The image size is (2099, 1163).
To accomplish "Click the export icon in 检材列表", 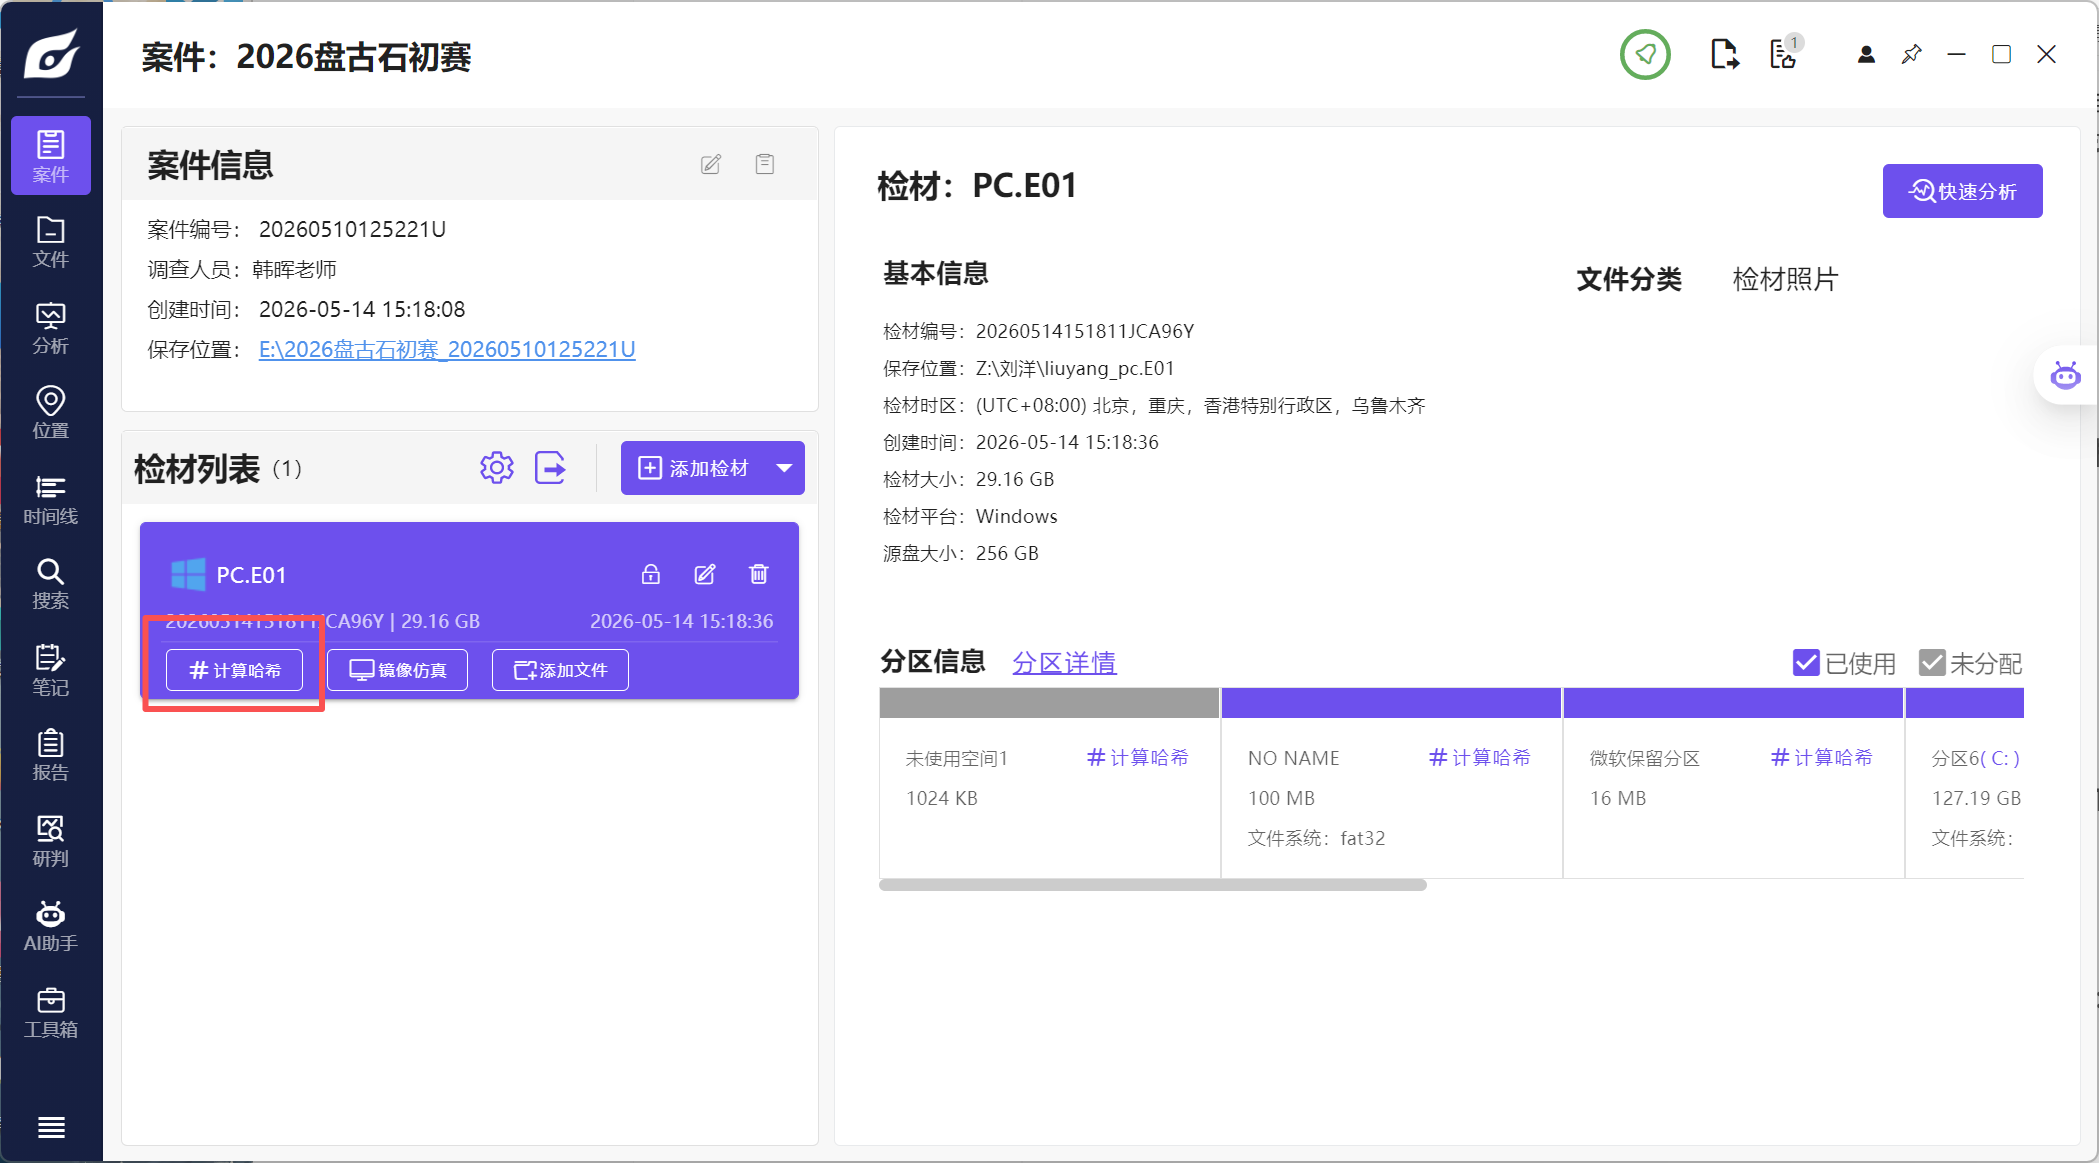I will (x=551, y=467).
